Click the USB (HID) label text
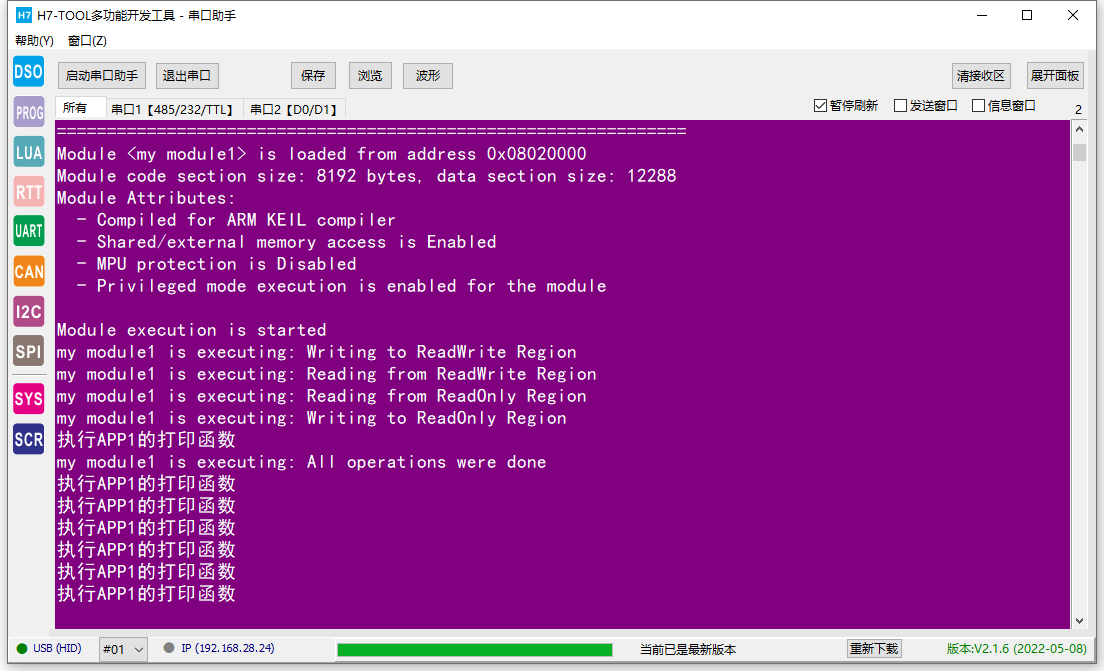The image size is (1104, 671). click(x=57, y=648)
